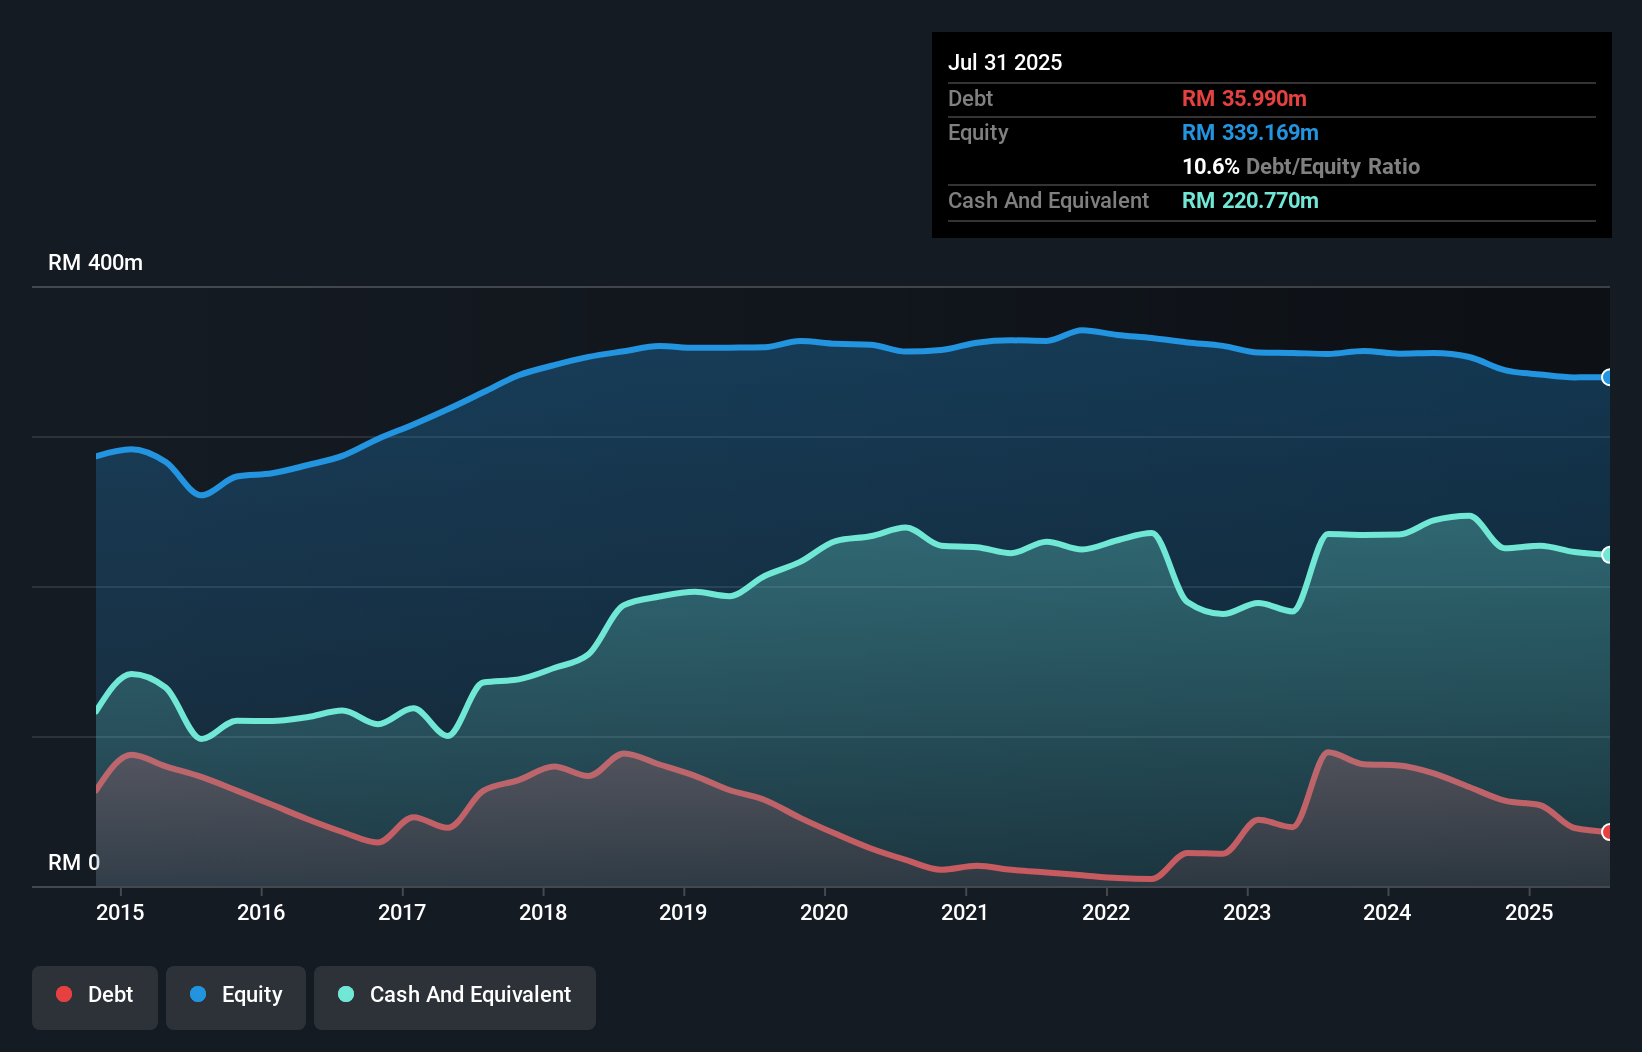The height and width of the screenshot is (1052, 1642).
Task: Toggle the Debt series in legend
Action: click(x=95, y=995)
